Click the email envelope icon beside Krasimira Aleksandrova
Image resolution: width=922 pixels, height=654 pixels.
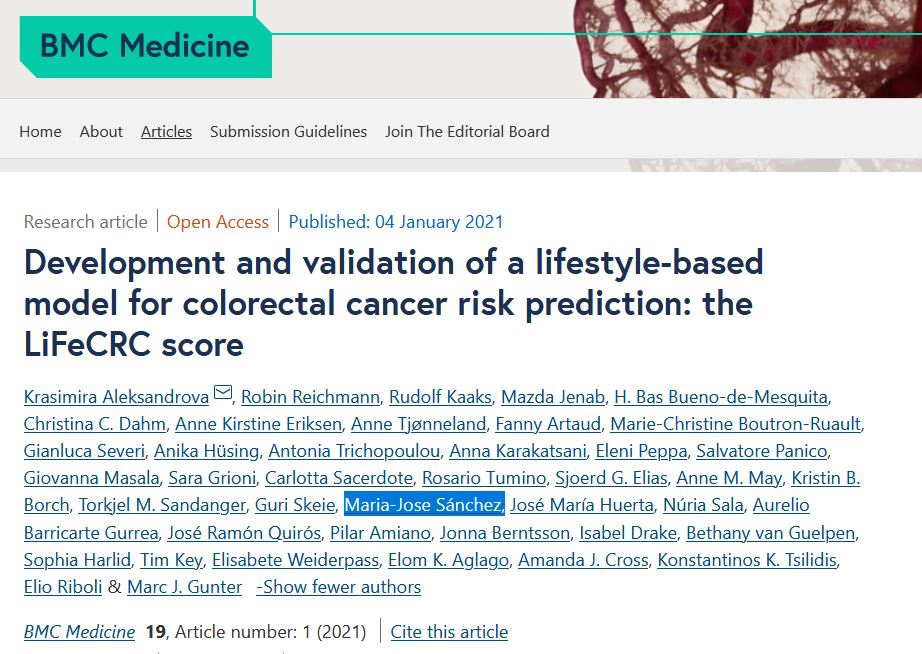[x=222, y=394]
